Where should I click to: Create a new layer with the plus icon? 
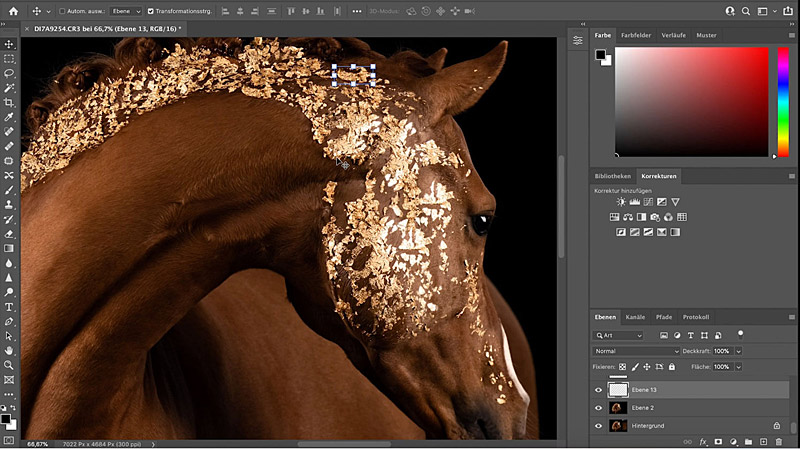762,441
